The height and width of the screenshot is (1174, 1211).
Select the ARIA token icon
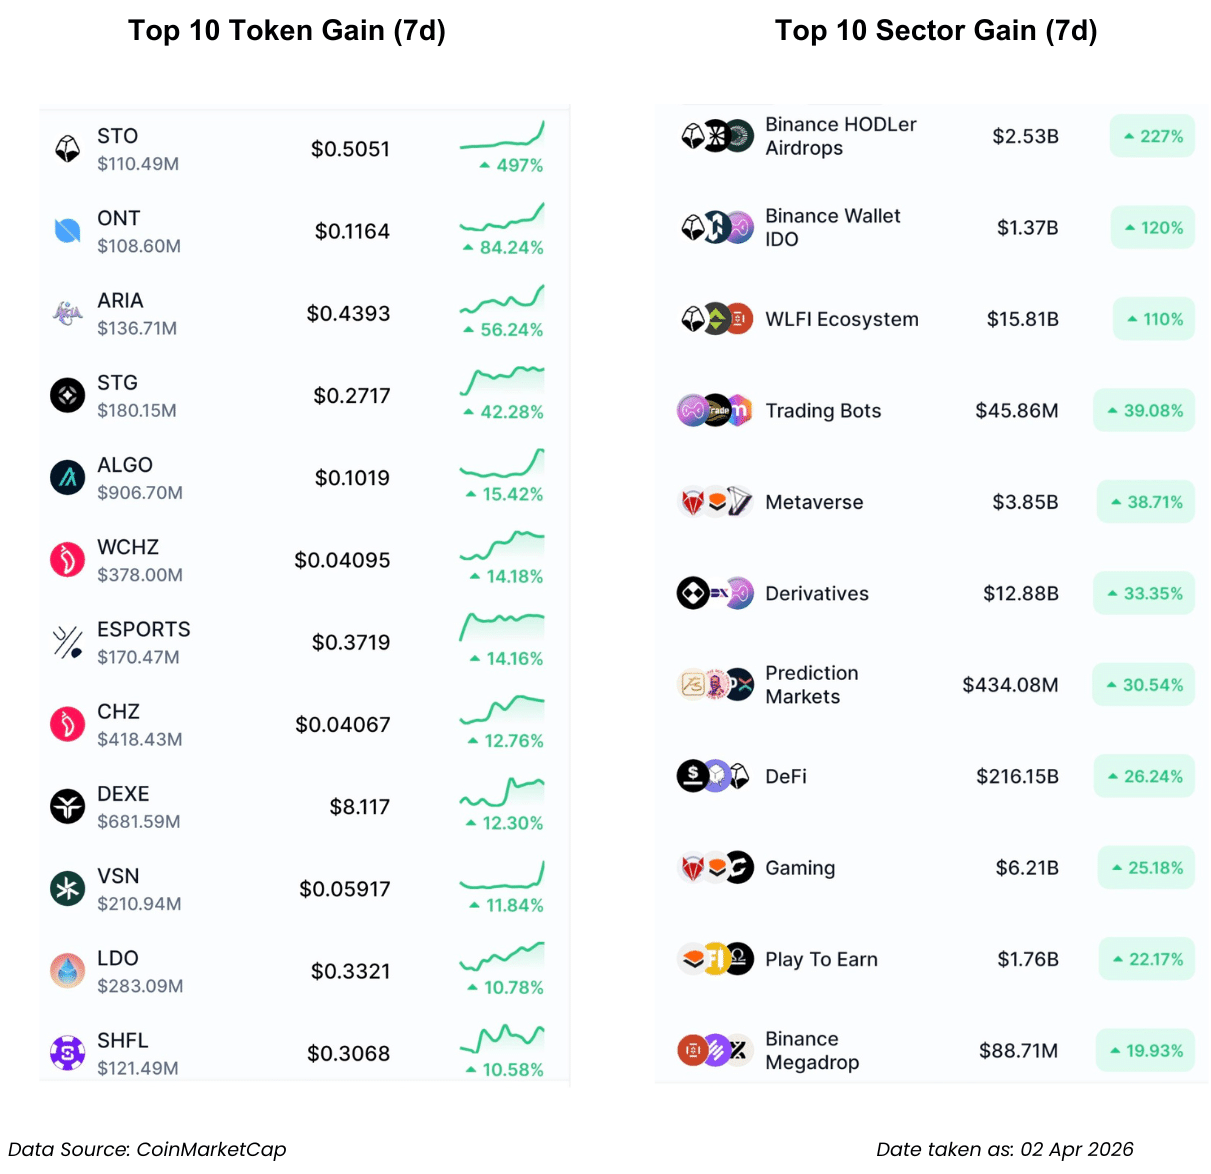[67, 313]
